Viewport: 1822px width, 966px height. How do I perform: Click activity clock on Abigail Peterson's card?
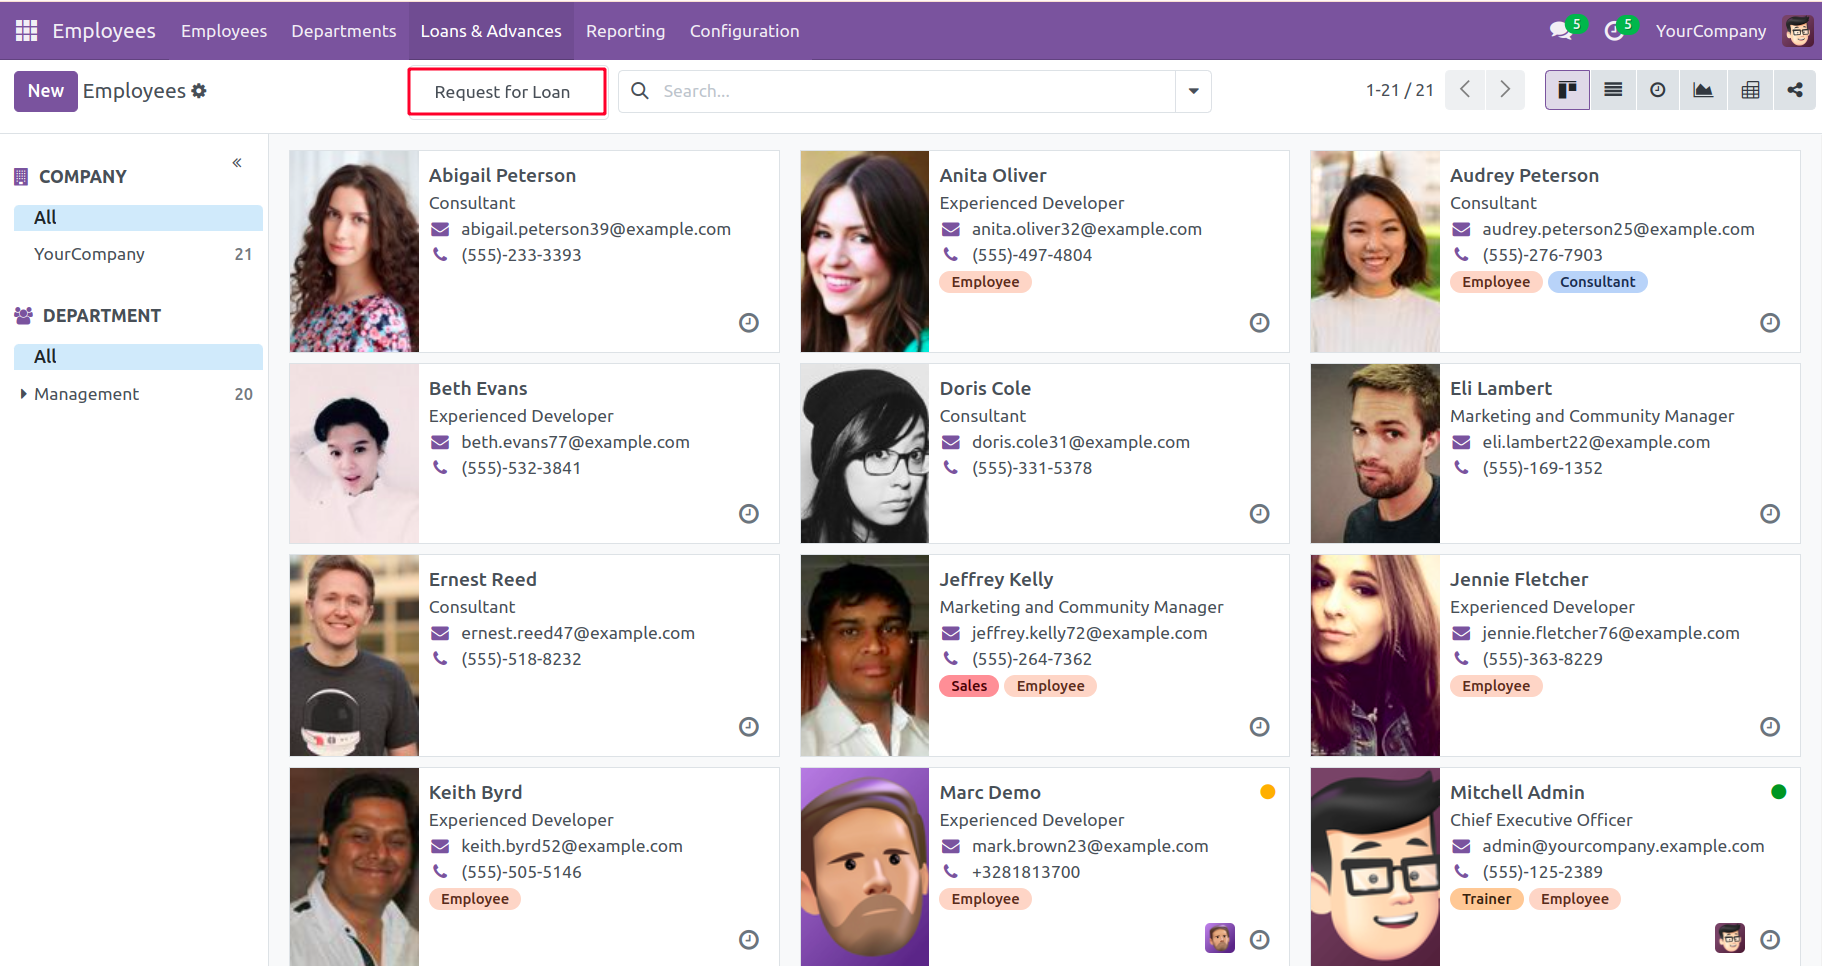tap(748, 323)
